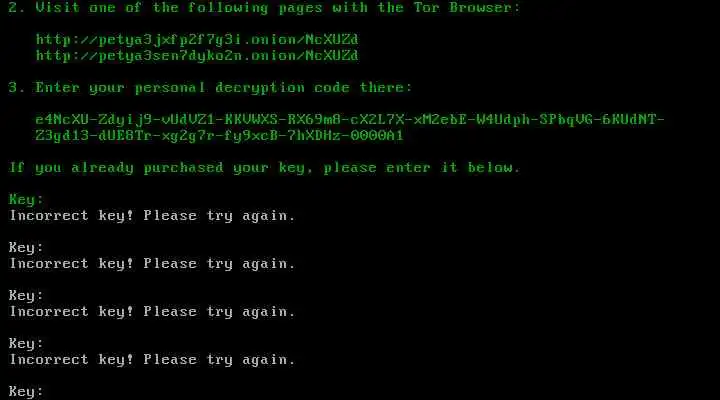Click the e4NcXU segment of the decryption code
This screenshot has width=720, height=400.
[x=62, y=120]
